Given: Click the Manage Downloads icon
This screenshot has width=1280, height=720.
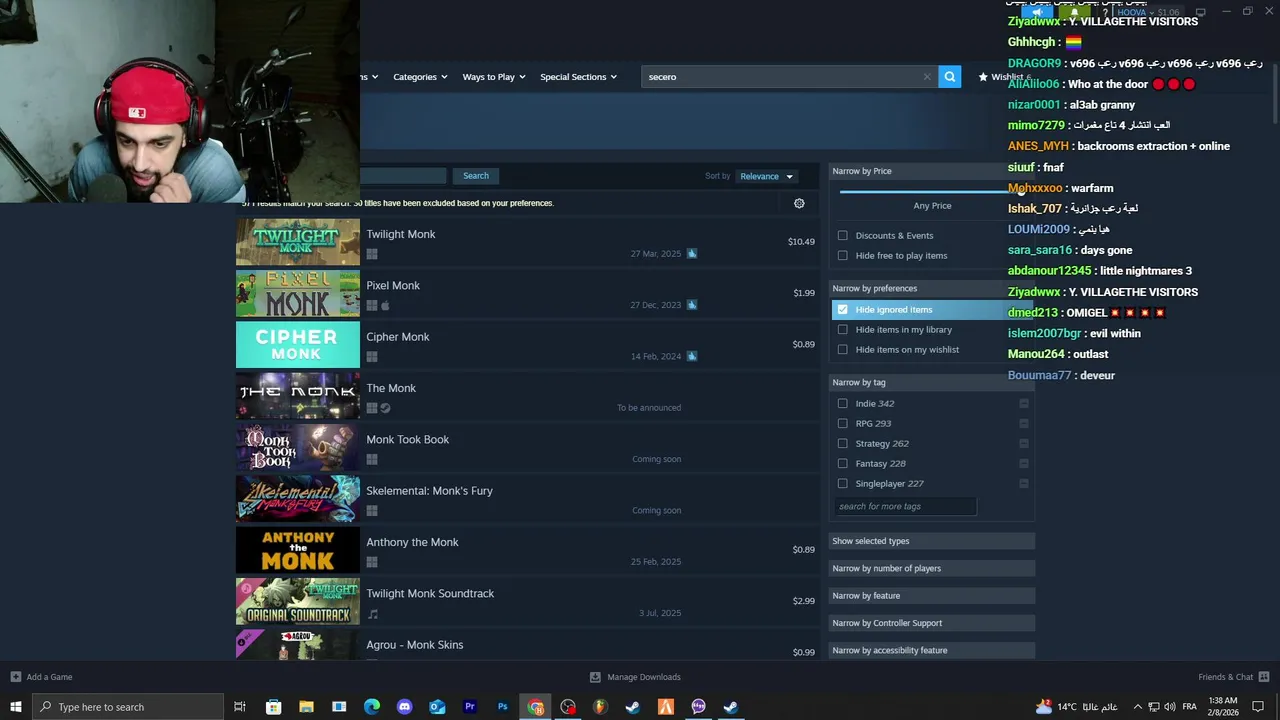Looking at the screenshot, I should pyautogui.click(x=595, y=677).
